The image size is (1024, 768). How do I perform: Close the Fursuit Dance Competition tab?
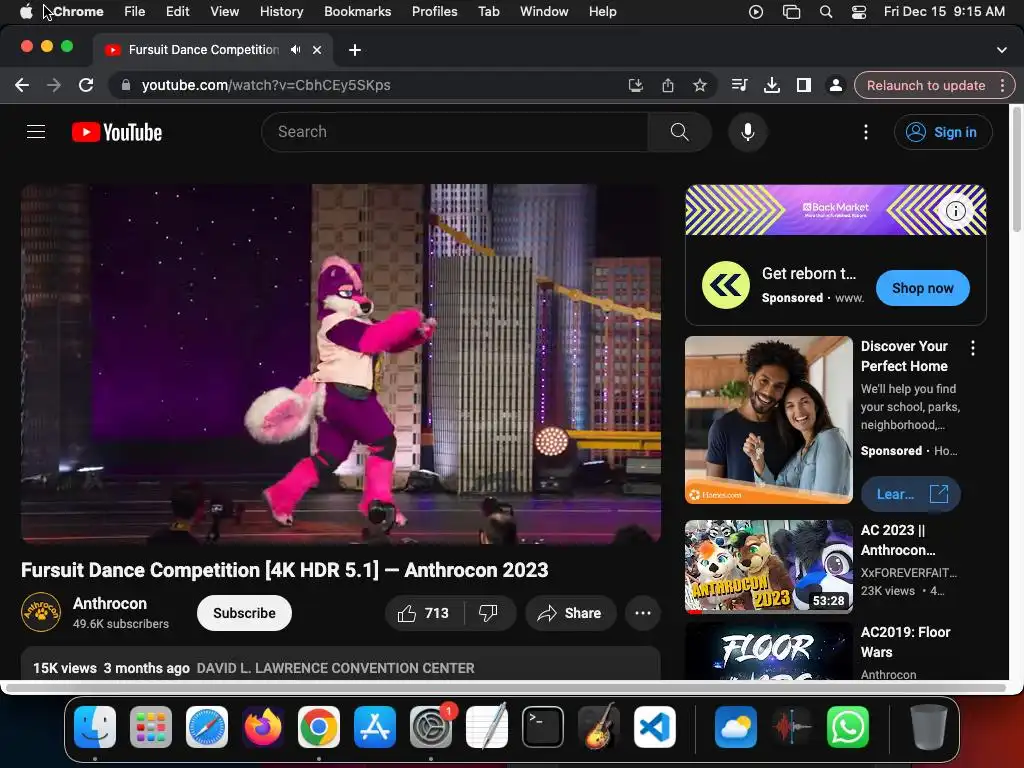pos(317,50)
